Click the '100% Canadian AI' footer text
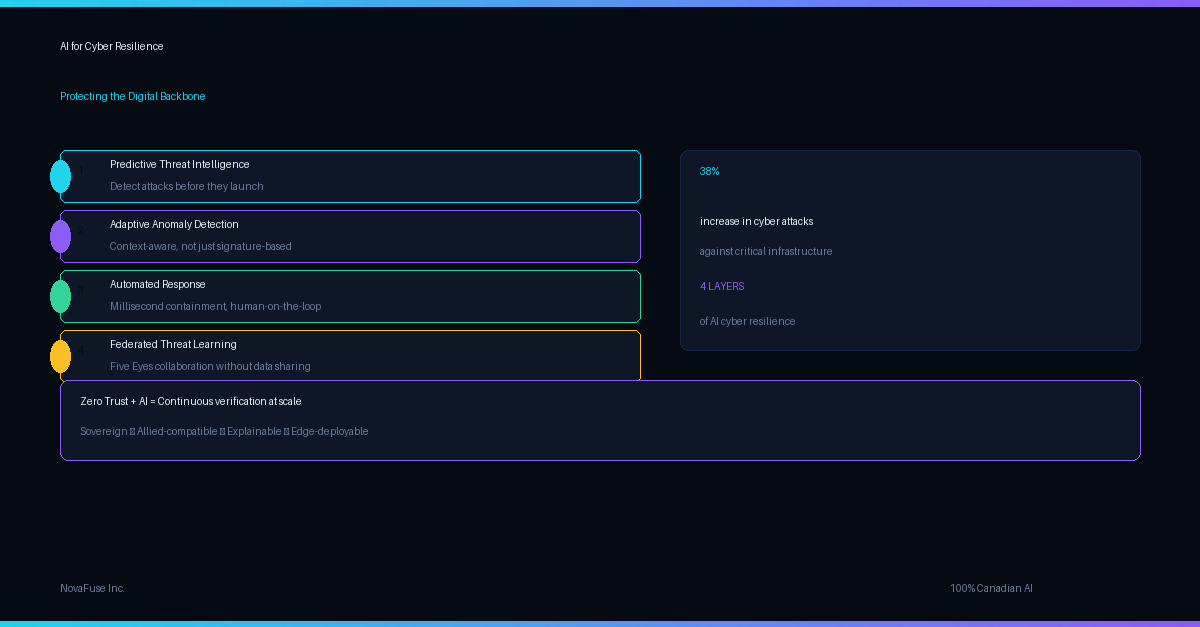Image resolution: width=1200 pixels, height=627 pixels. pyautogui.click(x=992, y=588)
